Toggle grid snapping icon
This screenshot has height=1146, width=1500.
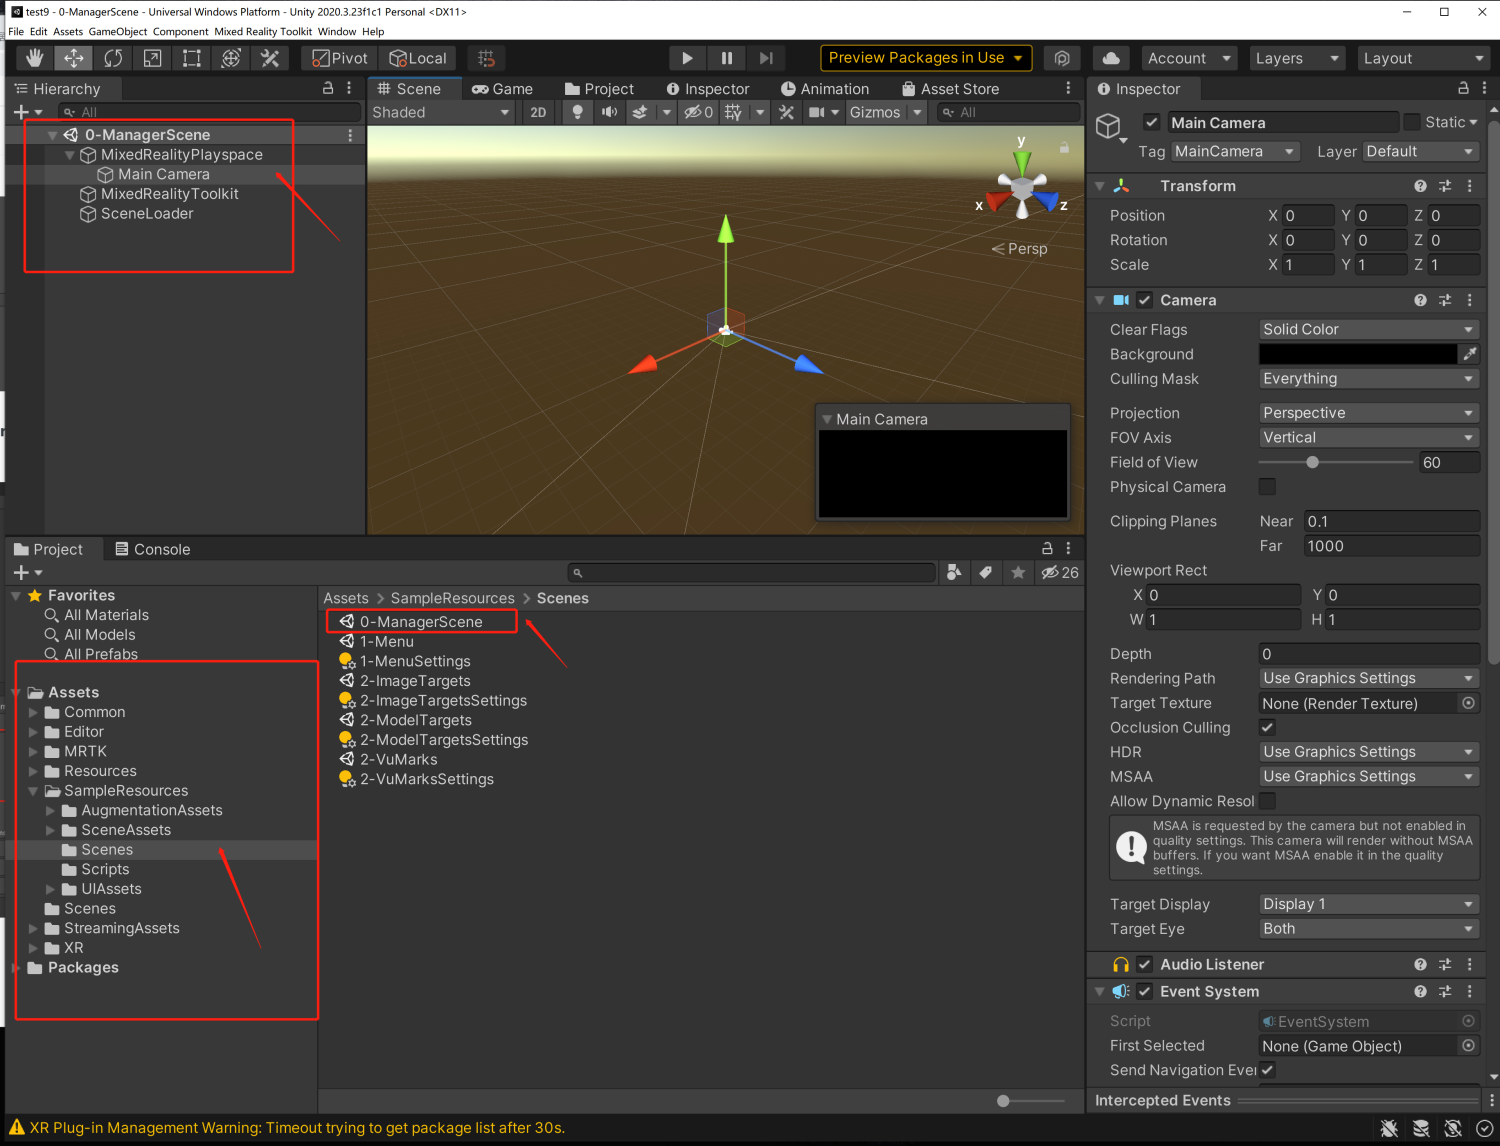(486, 58)
